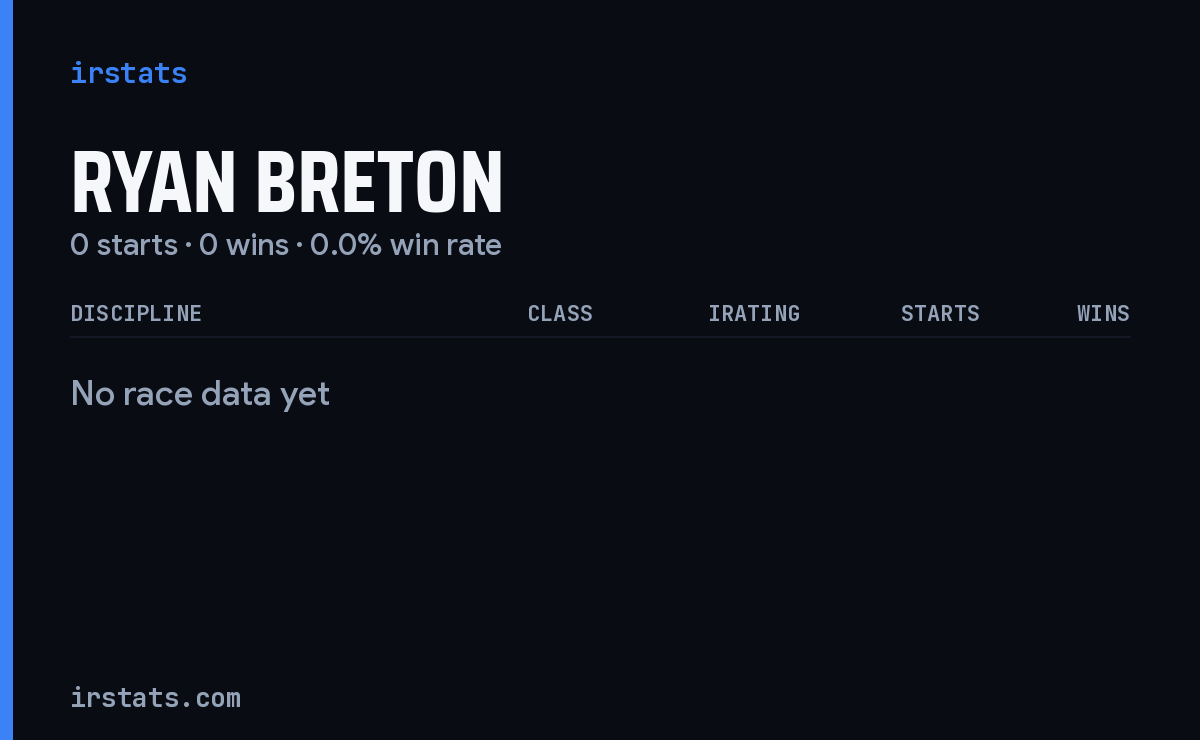Click the dot separator after '0 wins'

pyautogui.click(x=299, y=246)
